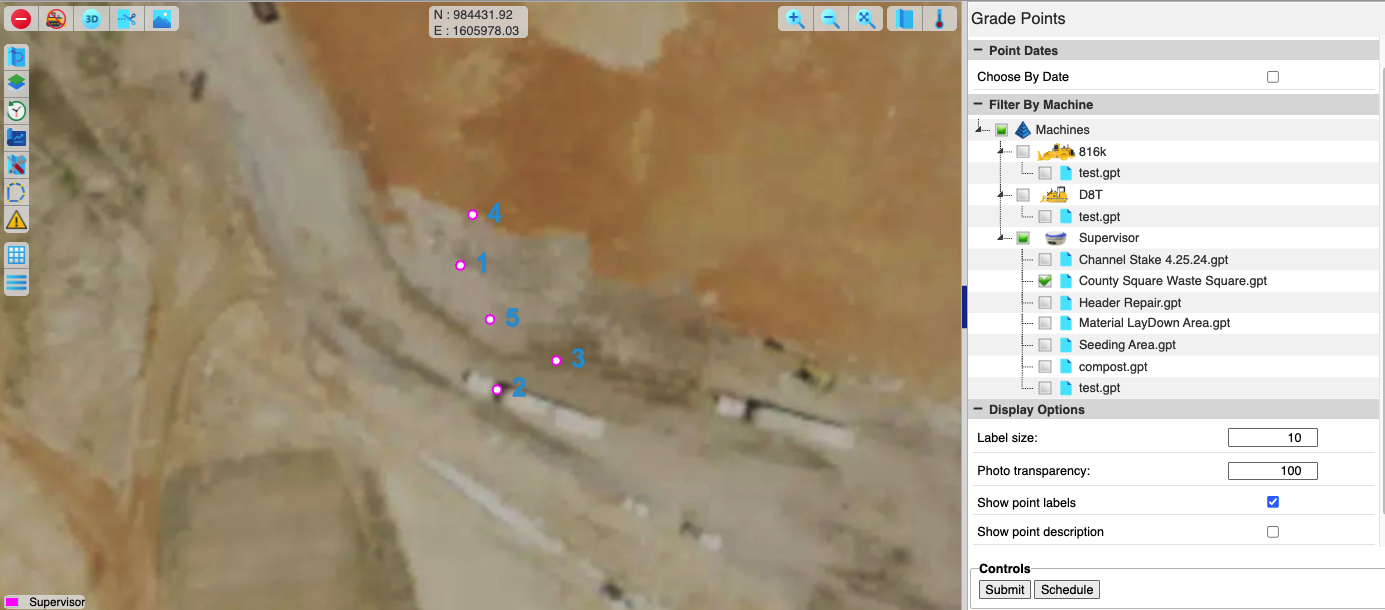This screenshot has height=610, width=1385.
Task: Click the Supervisor GPS rover icon
Action: 1055,238
